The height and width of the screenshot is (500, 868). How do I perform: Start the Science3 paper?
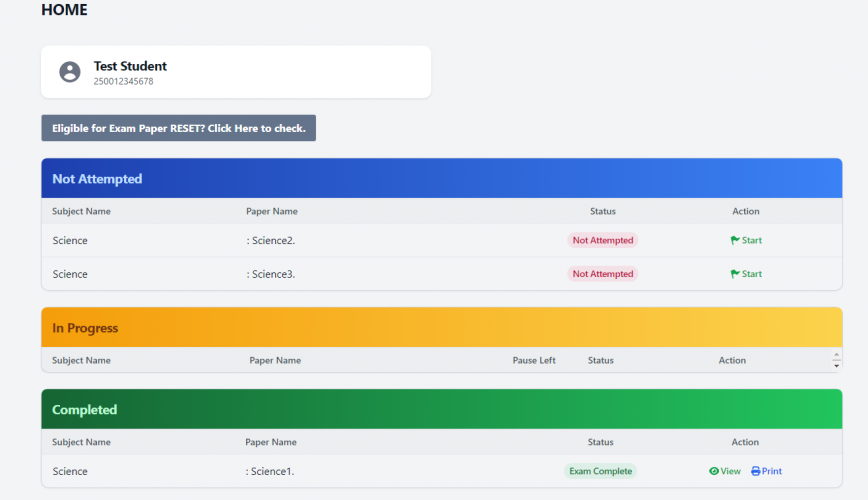[751, 274]
